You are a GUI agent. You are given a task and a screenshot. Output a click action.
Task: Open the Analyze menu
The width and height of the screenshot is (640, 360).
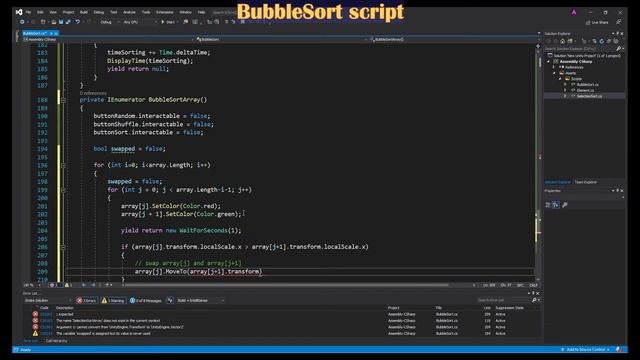[129, 12]
